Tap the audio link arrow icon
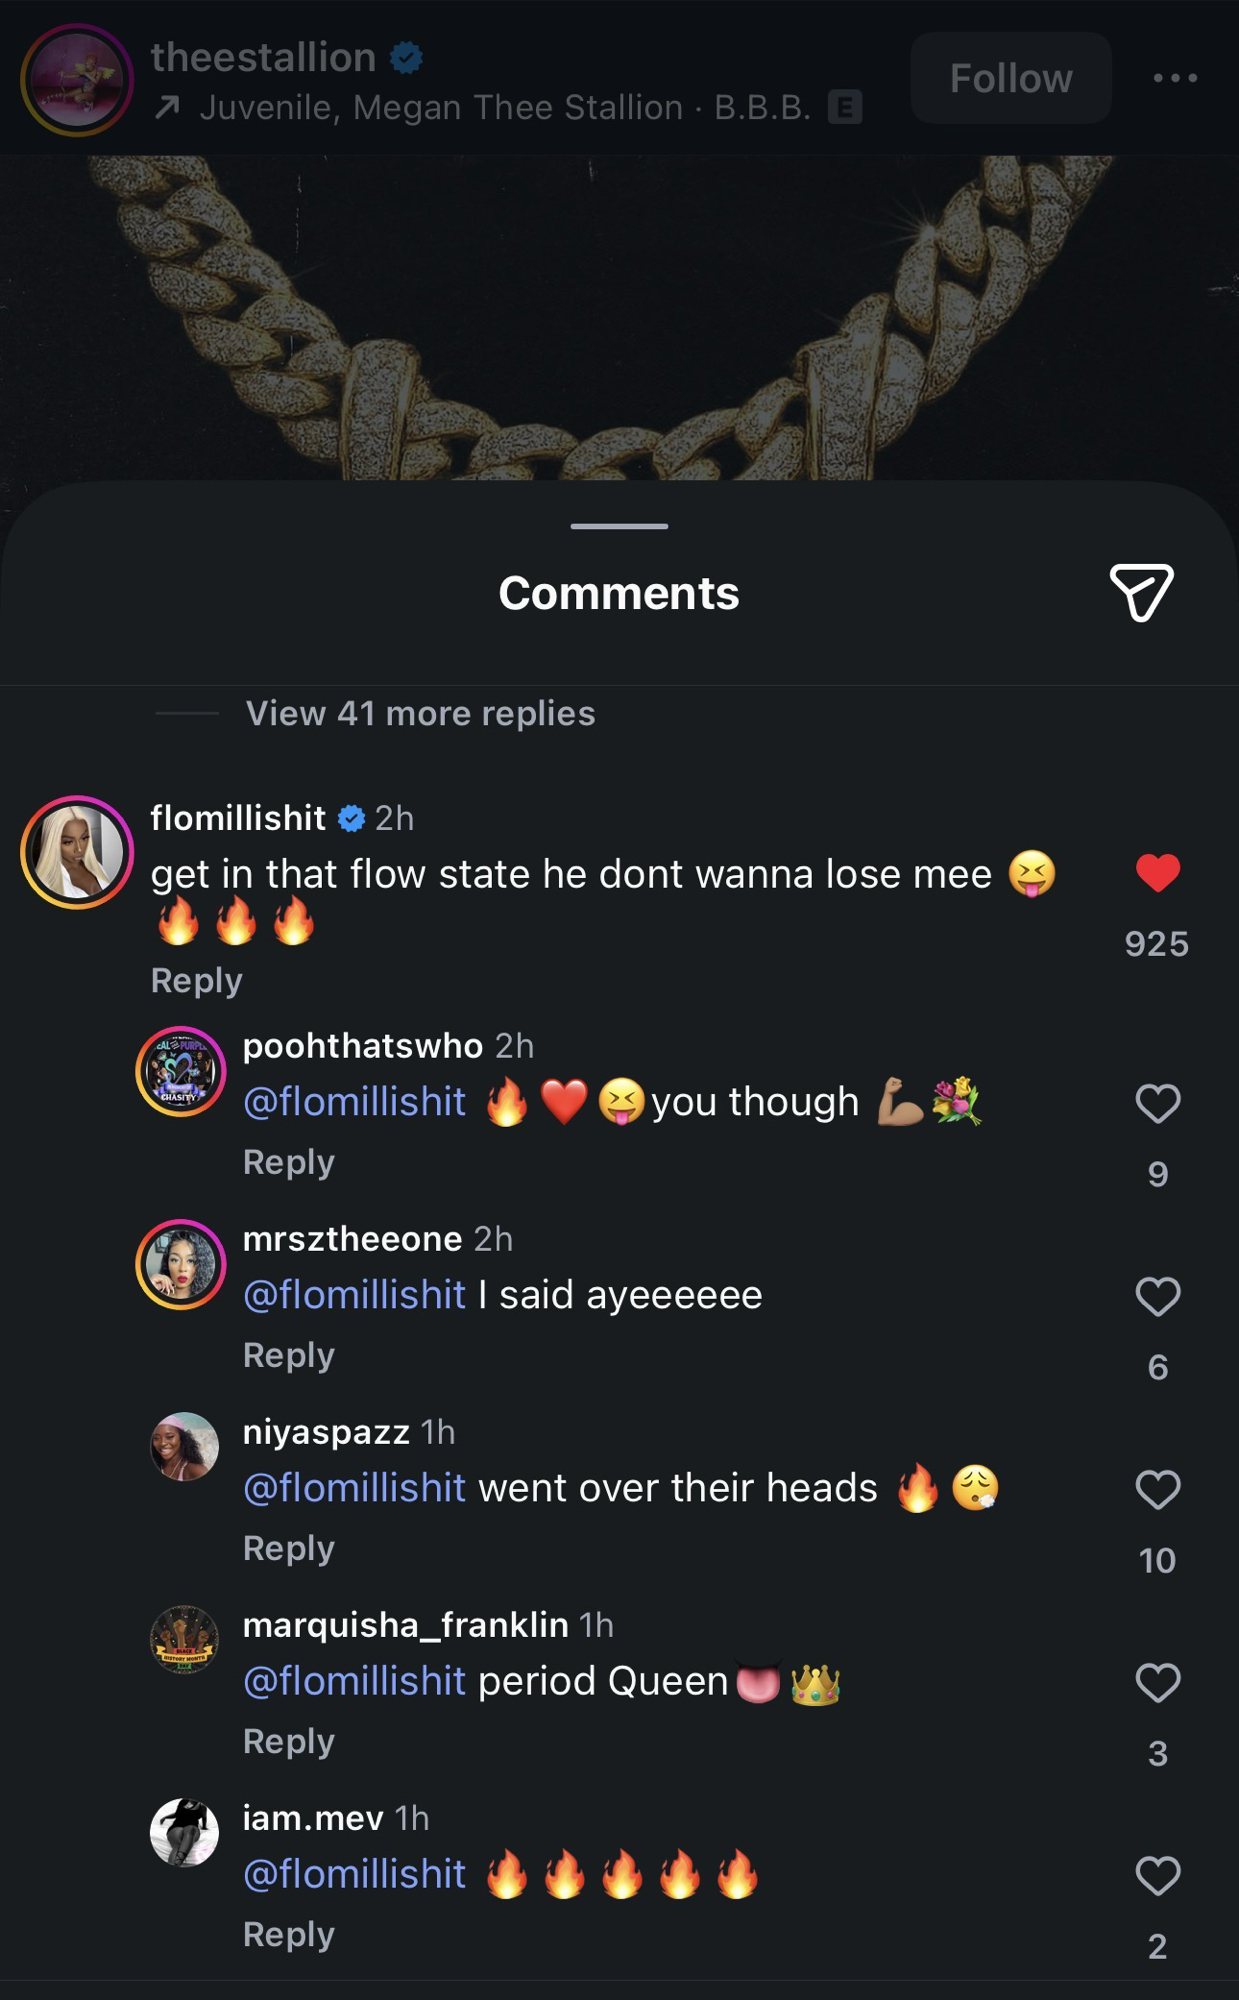The width and height of the screenshot is (1239, 2000). (168, 108)
